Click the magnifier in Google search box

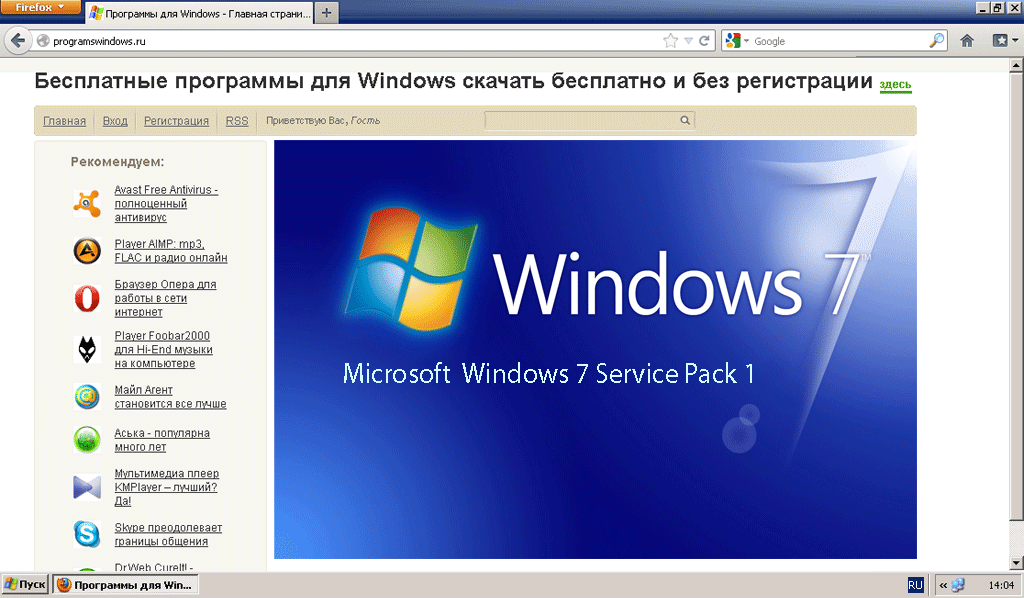(x=936, y=41)
